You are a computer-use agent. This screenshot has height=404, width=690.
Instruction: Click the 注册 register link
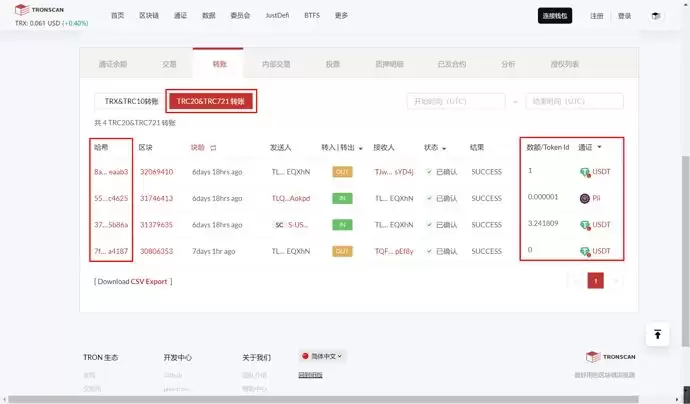click(x=597, y=16)
